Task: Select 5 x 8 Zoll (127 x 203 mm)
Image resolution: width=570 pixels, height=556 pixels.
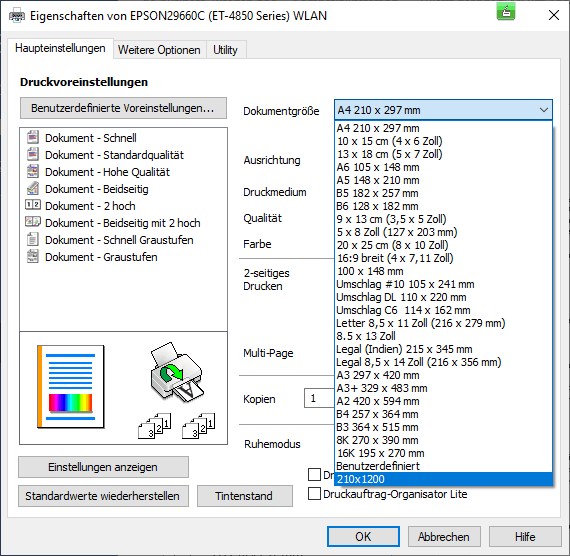Action: point(443,232)
